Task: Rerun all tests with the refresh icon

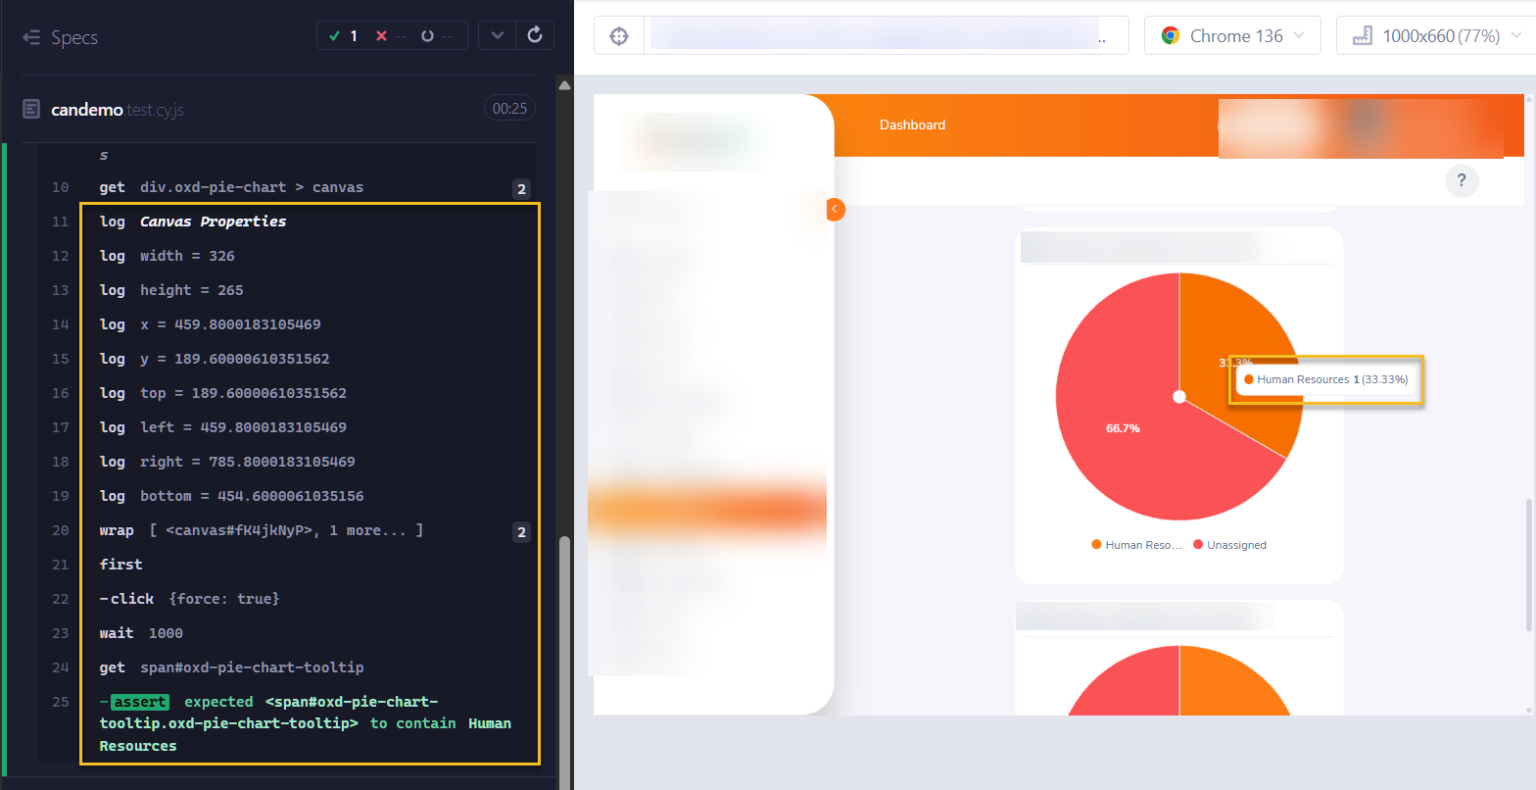Action: pyautogui.click(x=535, y=35)
